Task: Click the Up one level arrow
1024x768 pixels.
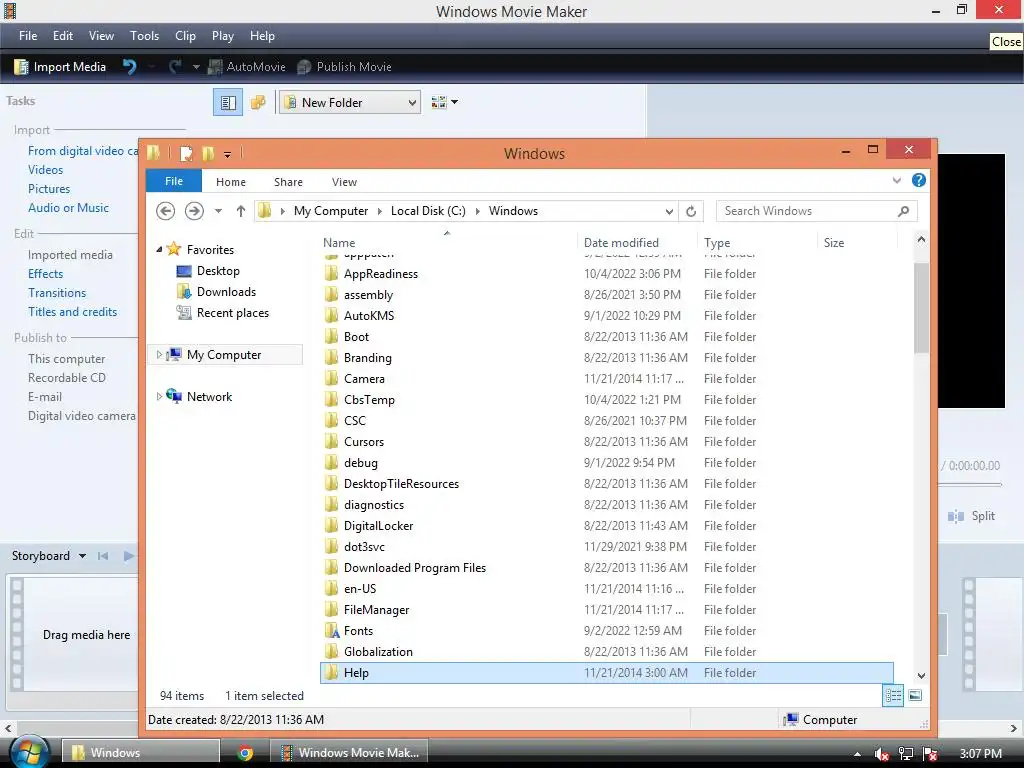Action: [x=240, y=211]
